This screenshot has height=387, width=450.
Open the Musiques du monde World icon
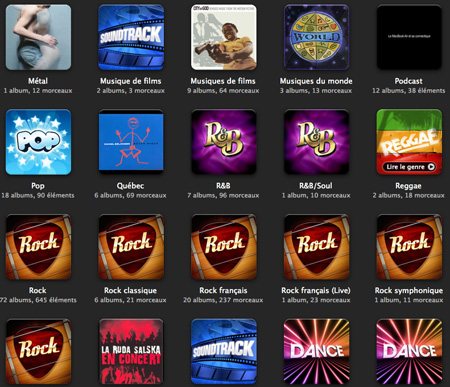point(316,37)
